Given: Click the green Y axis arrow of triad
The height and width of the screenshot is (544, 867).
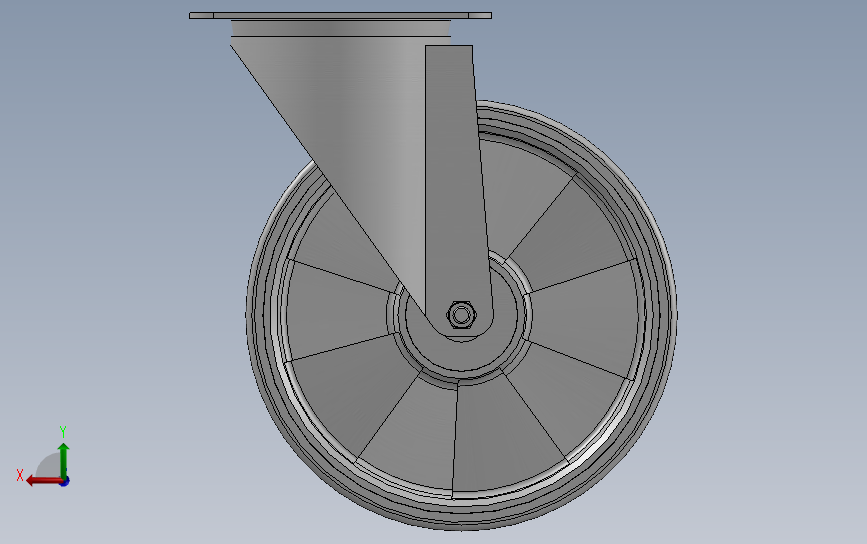Looking at the screenshot, I should [64, 460].
